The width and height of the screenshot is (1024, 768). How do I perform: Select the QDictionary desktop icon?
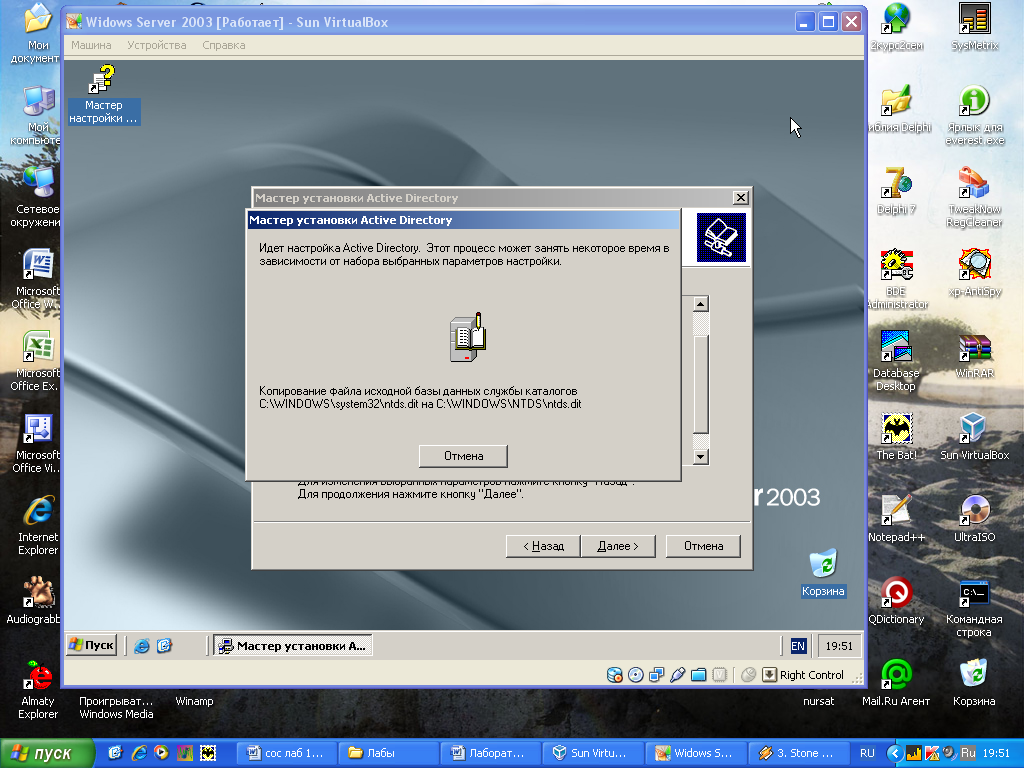pyautogui.click(x=896, y=601)
